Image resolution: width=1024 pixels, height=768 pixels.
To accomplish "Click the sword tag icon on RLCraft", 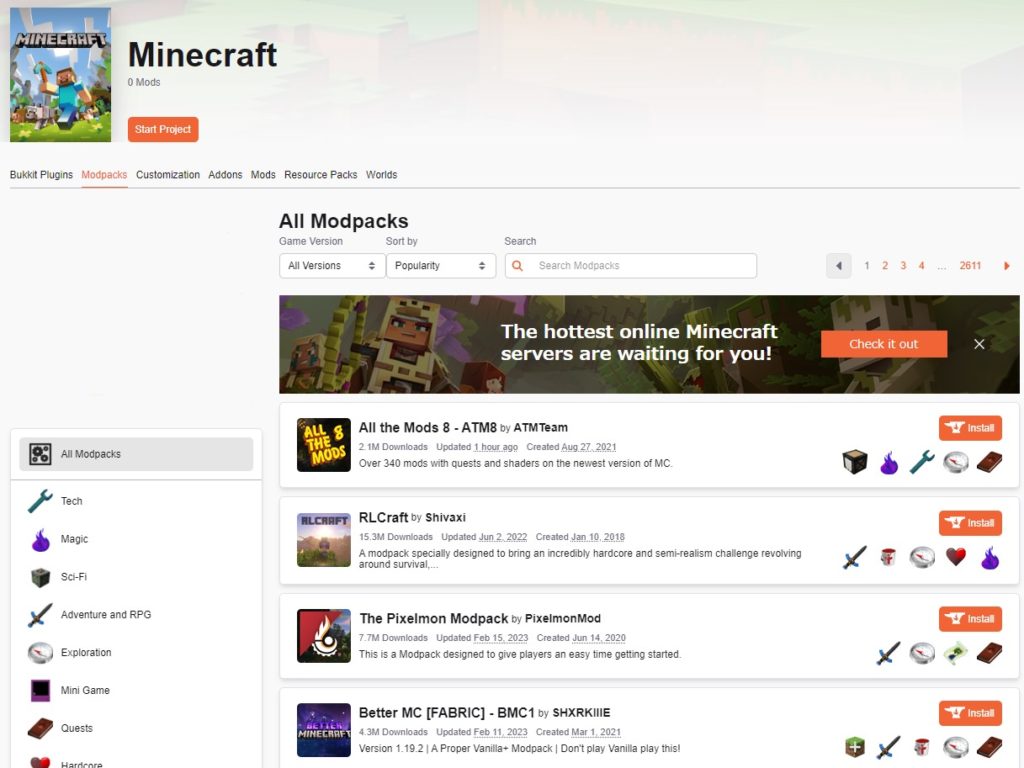I will (x=854, y=557).
